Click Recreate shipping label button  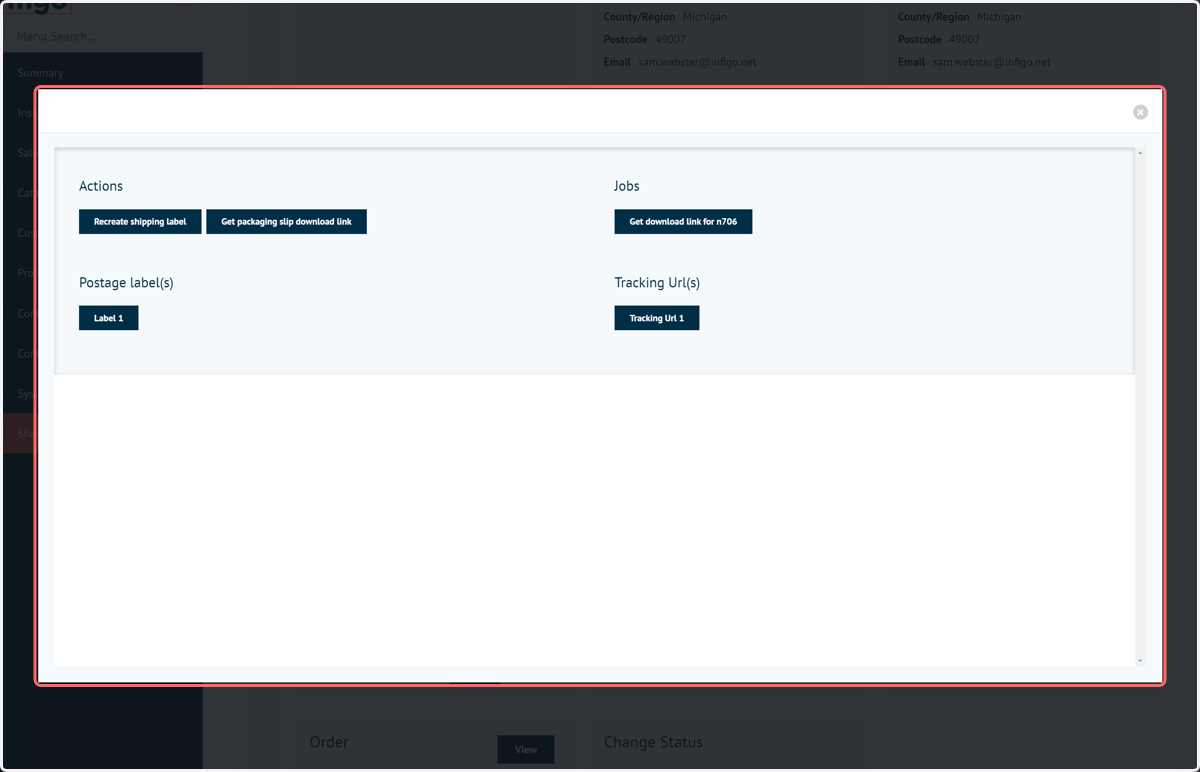[140, 222]
